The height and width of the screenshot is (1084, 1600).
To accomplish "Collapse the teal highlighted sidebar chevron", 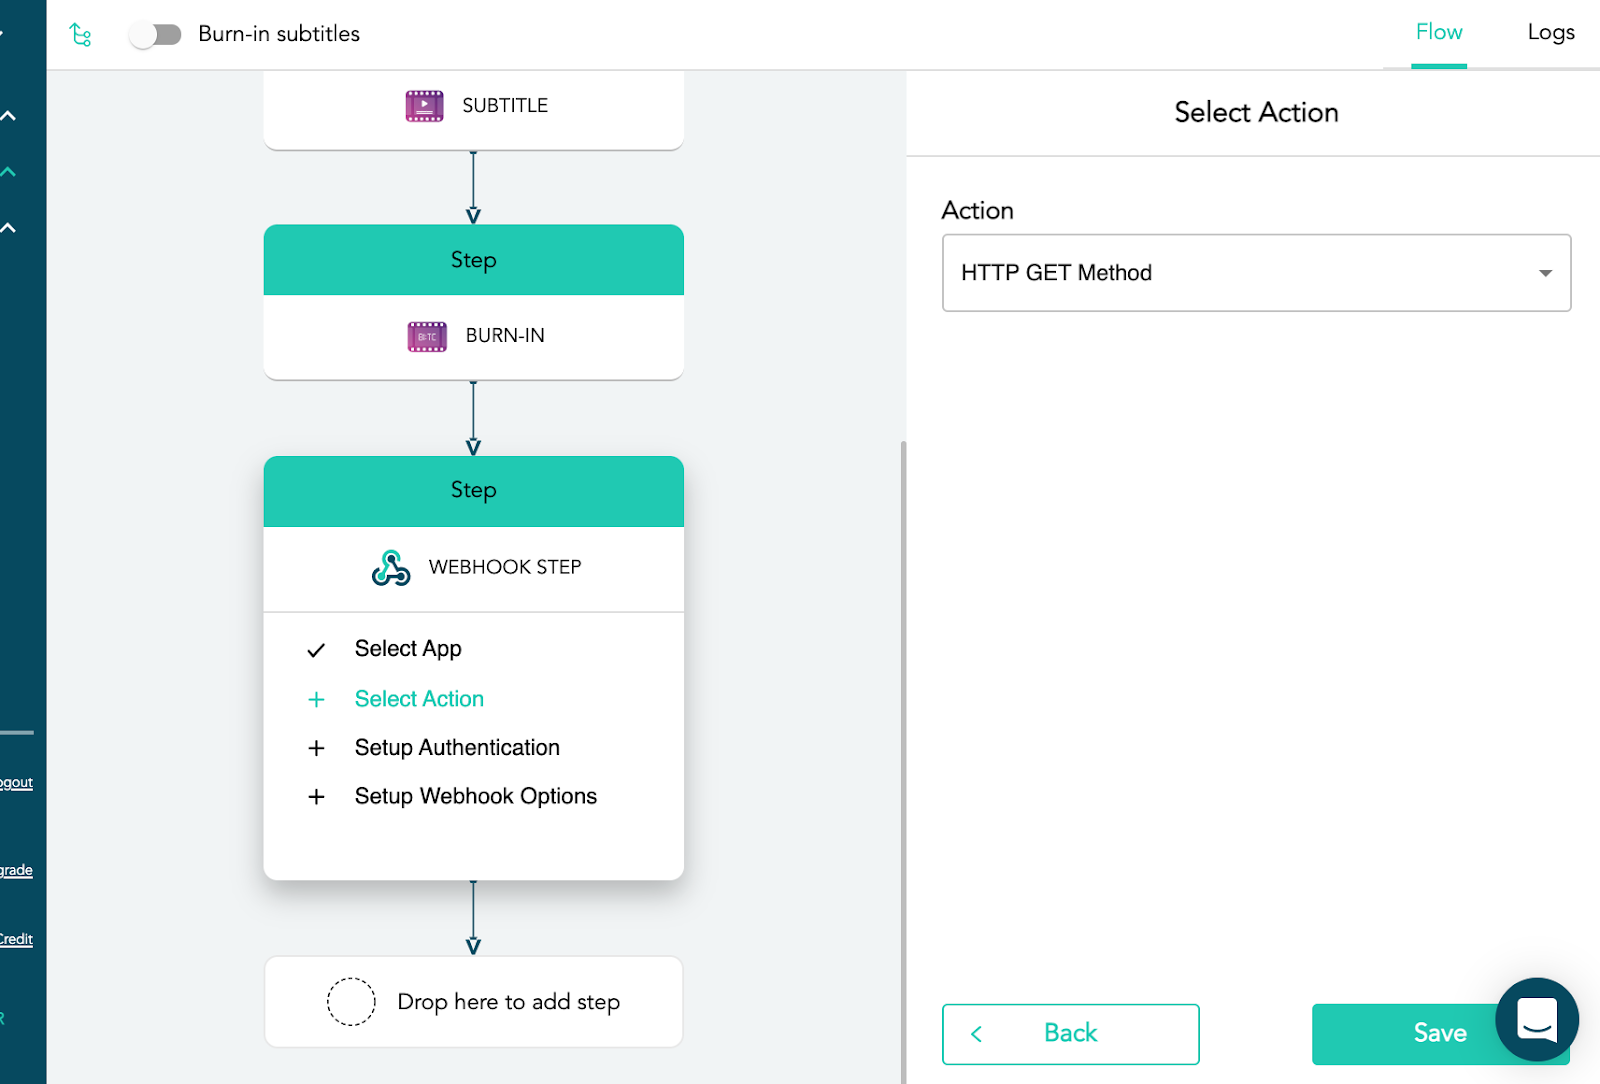I will 9,172.
